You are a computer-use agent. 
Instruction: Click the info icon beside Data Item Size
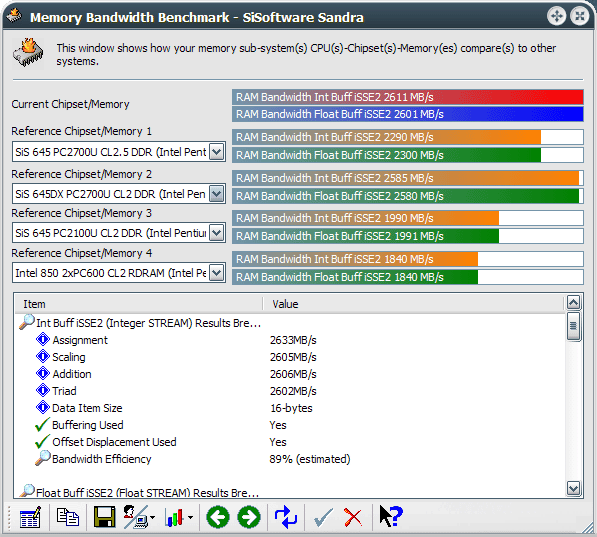[x=43, y=407]
